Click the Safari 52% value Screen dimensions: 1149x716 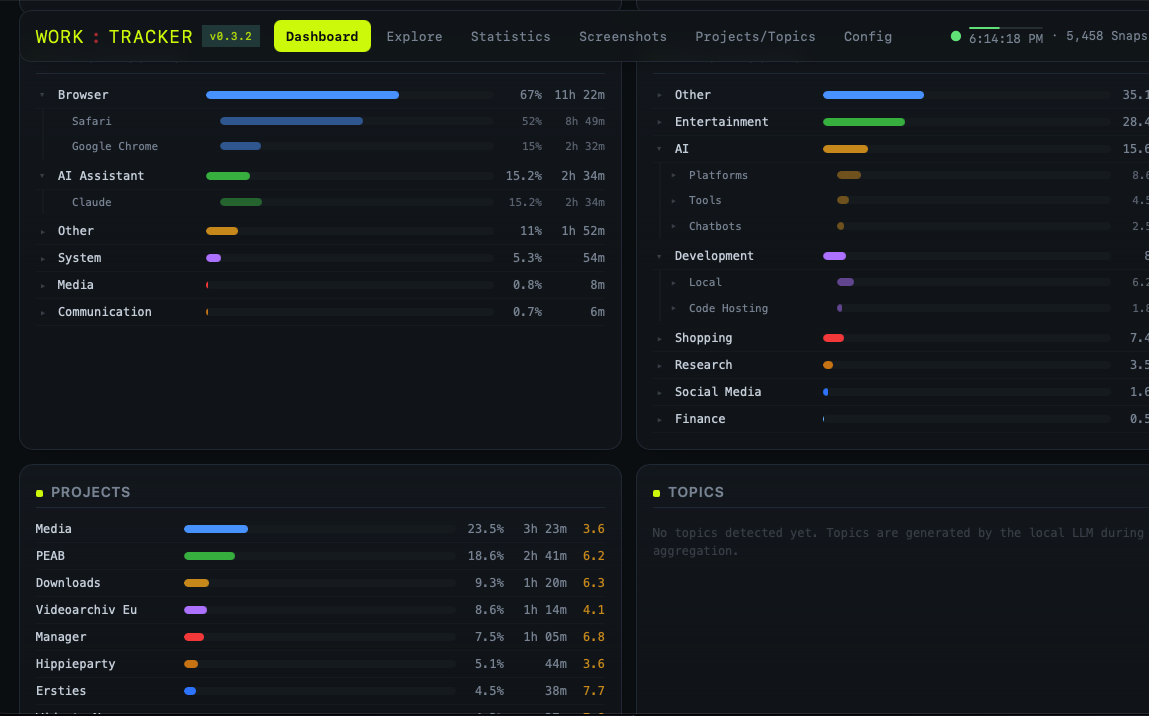[532, 122]
